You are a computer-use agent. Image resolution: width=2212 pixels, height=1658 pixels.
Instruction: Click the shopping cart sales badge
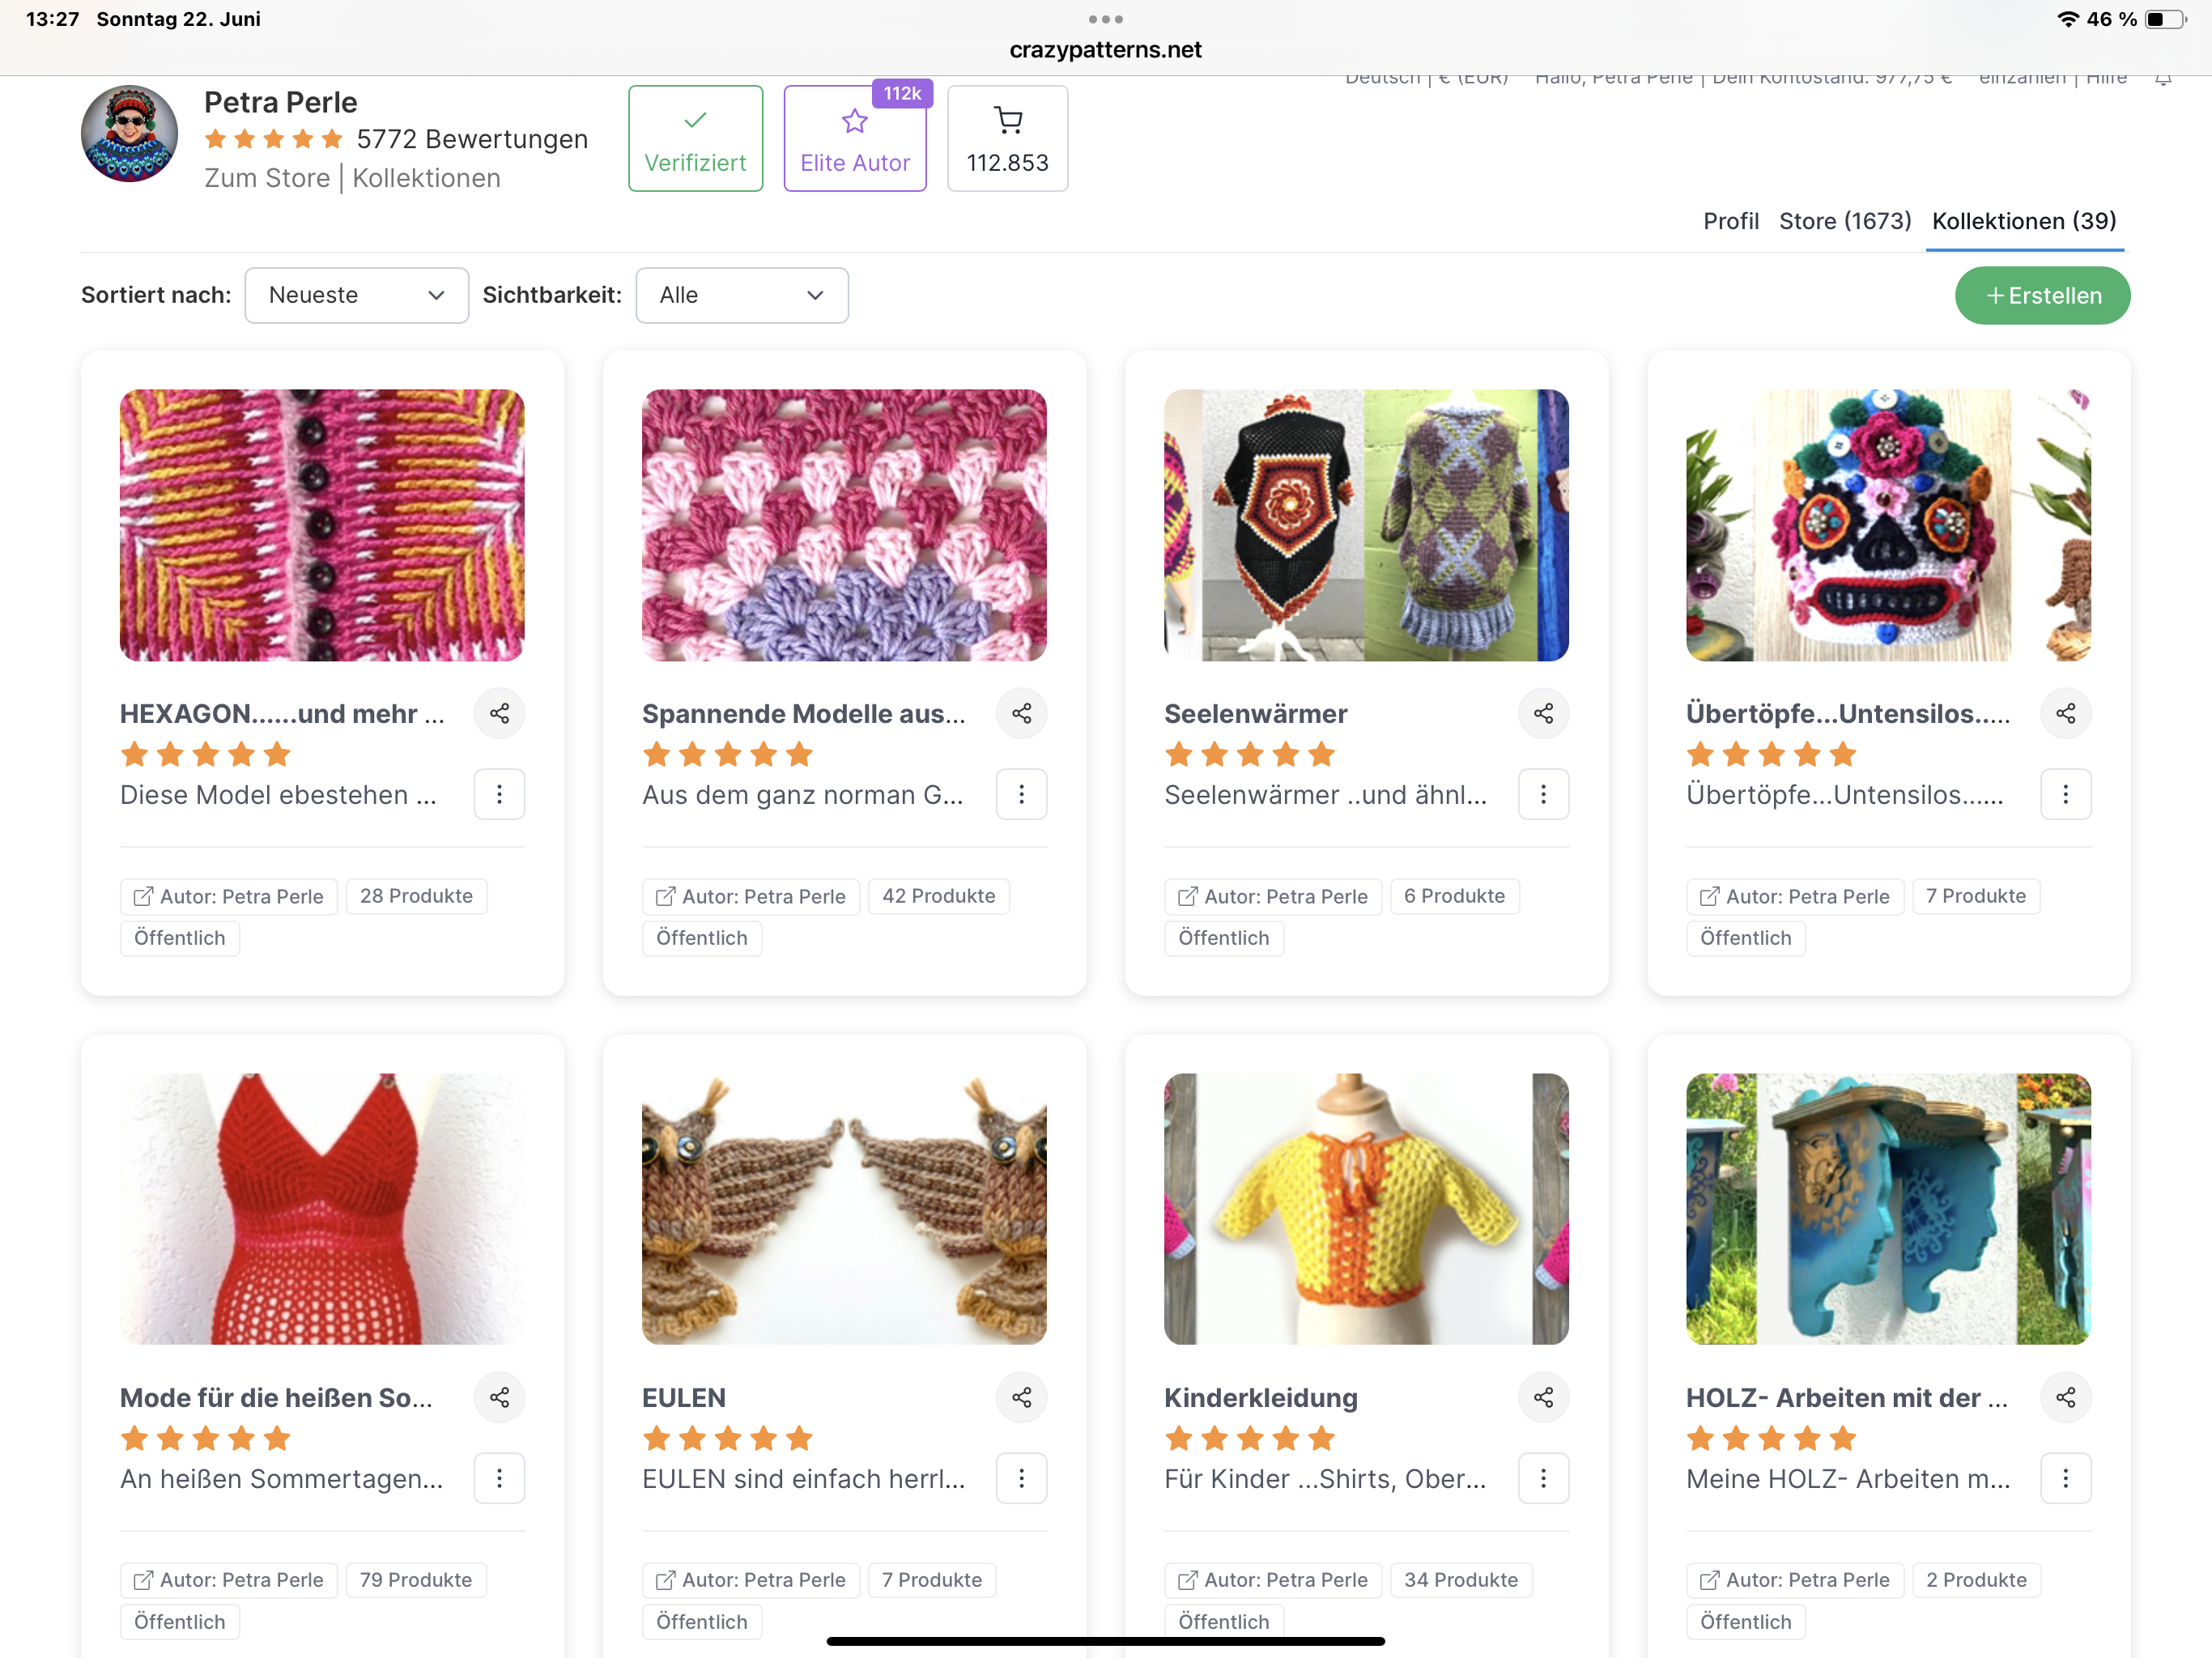[1007, 138]
